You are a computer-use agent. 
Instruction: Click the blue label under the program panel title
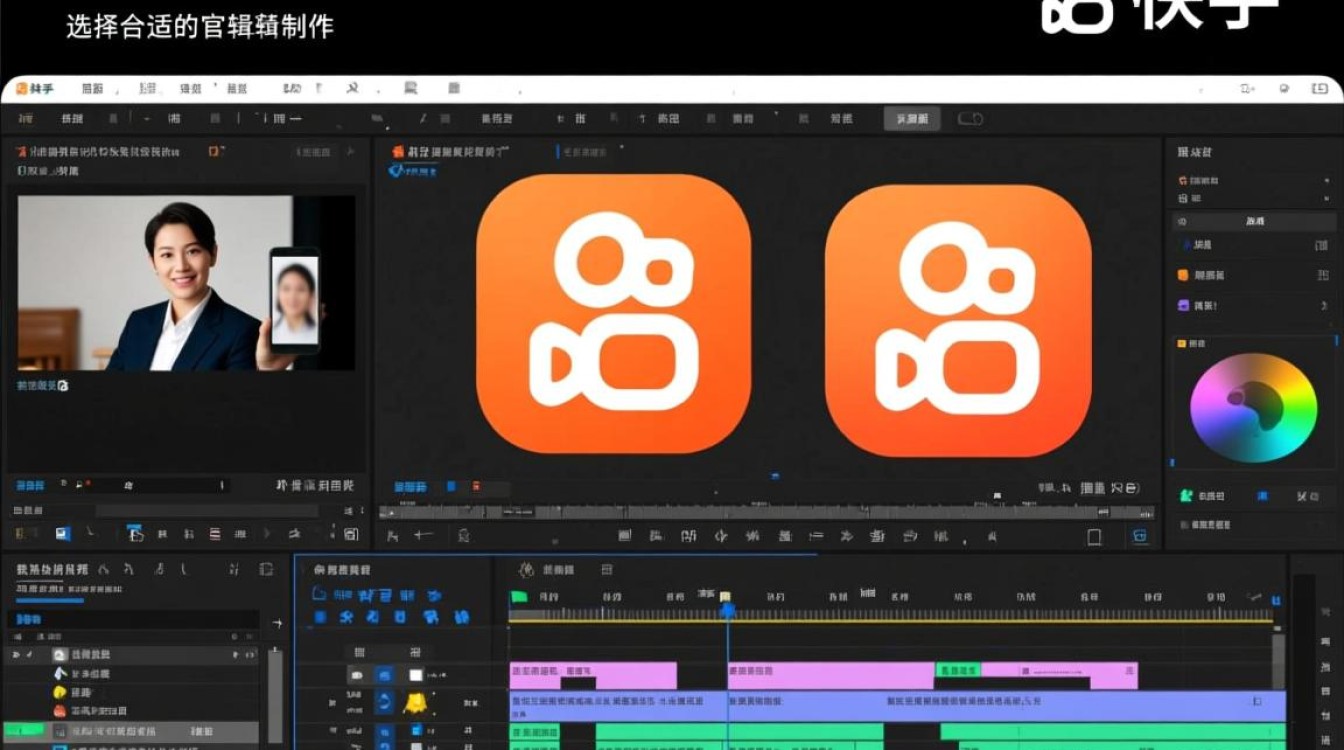[412, 172]
